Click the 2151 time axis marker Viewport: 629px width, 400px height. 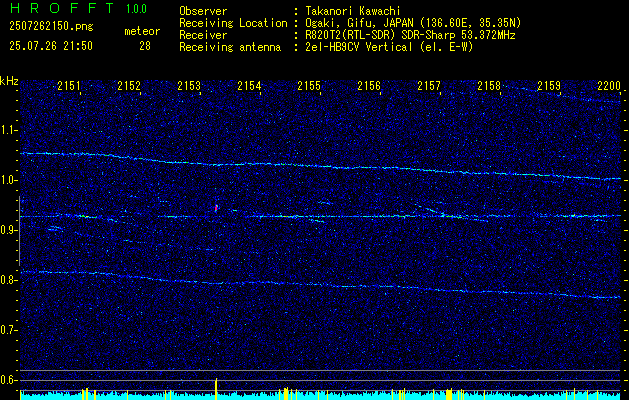pos(69,85)
